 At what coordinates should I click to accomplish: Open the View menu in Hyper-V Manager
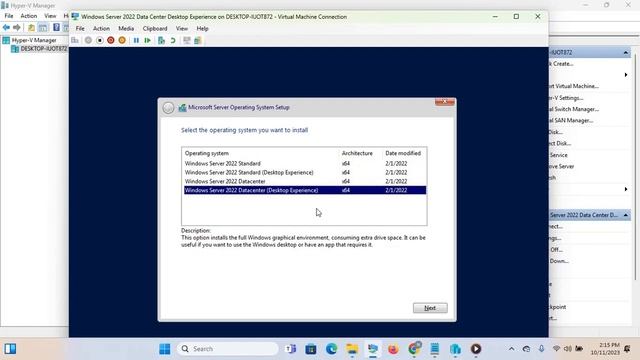[50, 16]
